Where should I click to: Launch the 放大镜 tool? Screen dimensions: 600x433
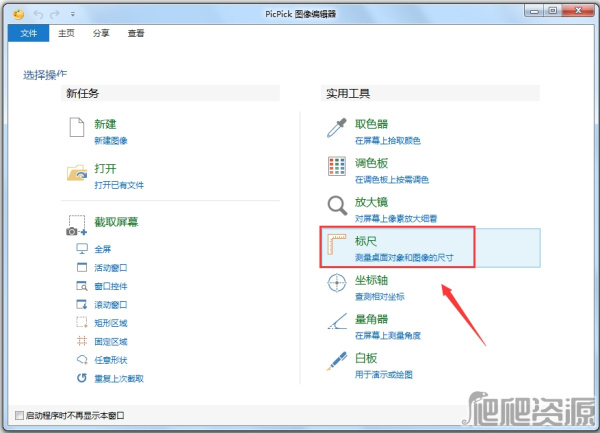pyautogui.click(x=372, y=202)
